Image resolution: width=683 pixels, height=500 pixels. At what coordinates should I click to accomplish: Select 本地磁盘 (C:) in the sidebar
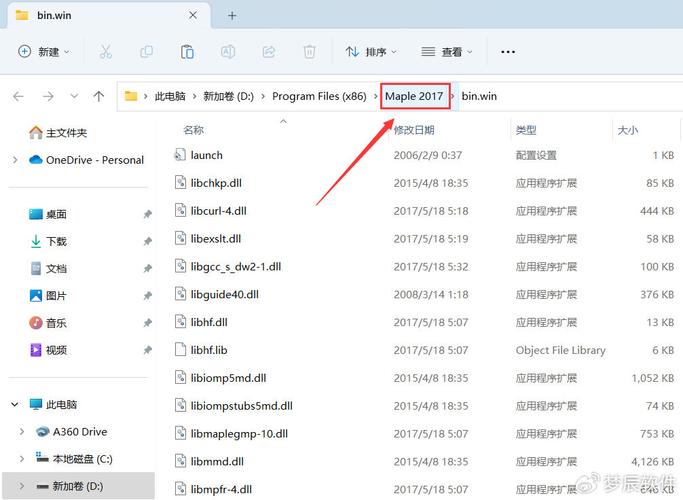[74, 459]
